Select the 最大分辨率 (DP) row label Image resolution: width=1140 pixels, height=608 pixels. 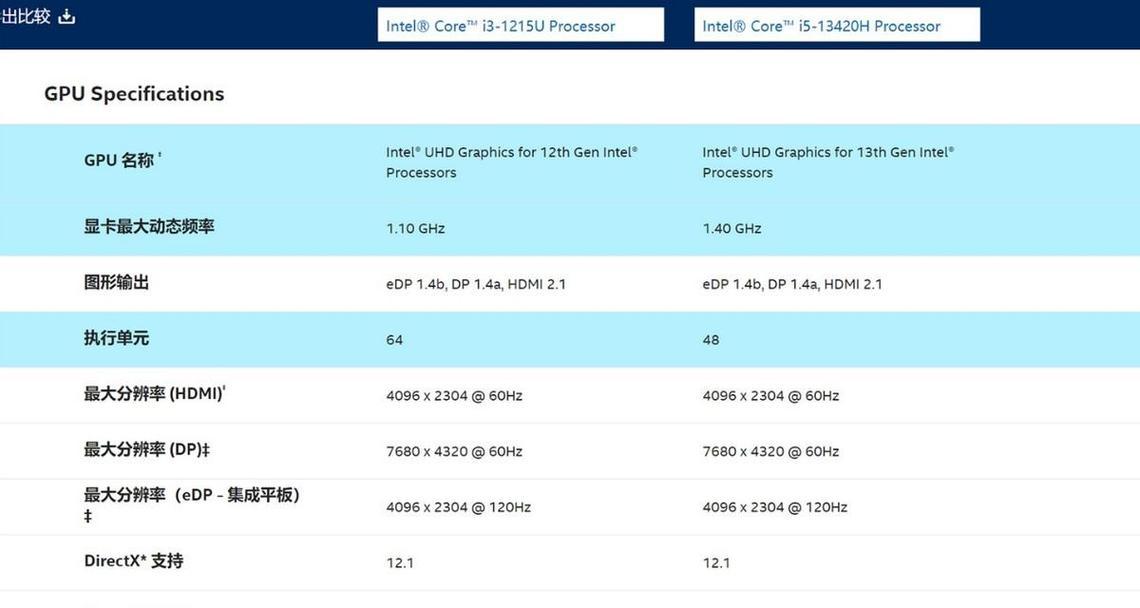click(146, 449)
